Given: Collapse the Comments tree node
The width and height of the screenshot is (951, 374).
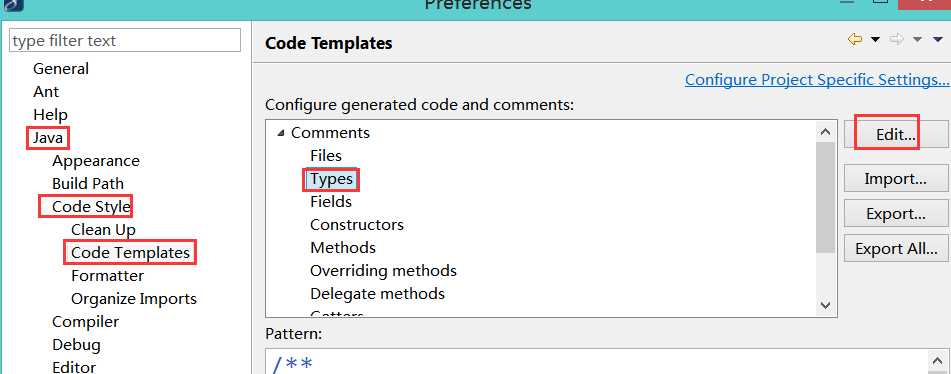Looking at the screenshot, I should point(280,133).
